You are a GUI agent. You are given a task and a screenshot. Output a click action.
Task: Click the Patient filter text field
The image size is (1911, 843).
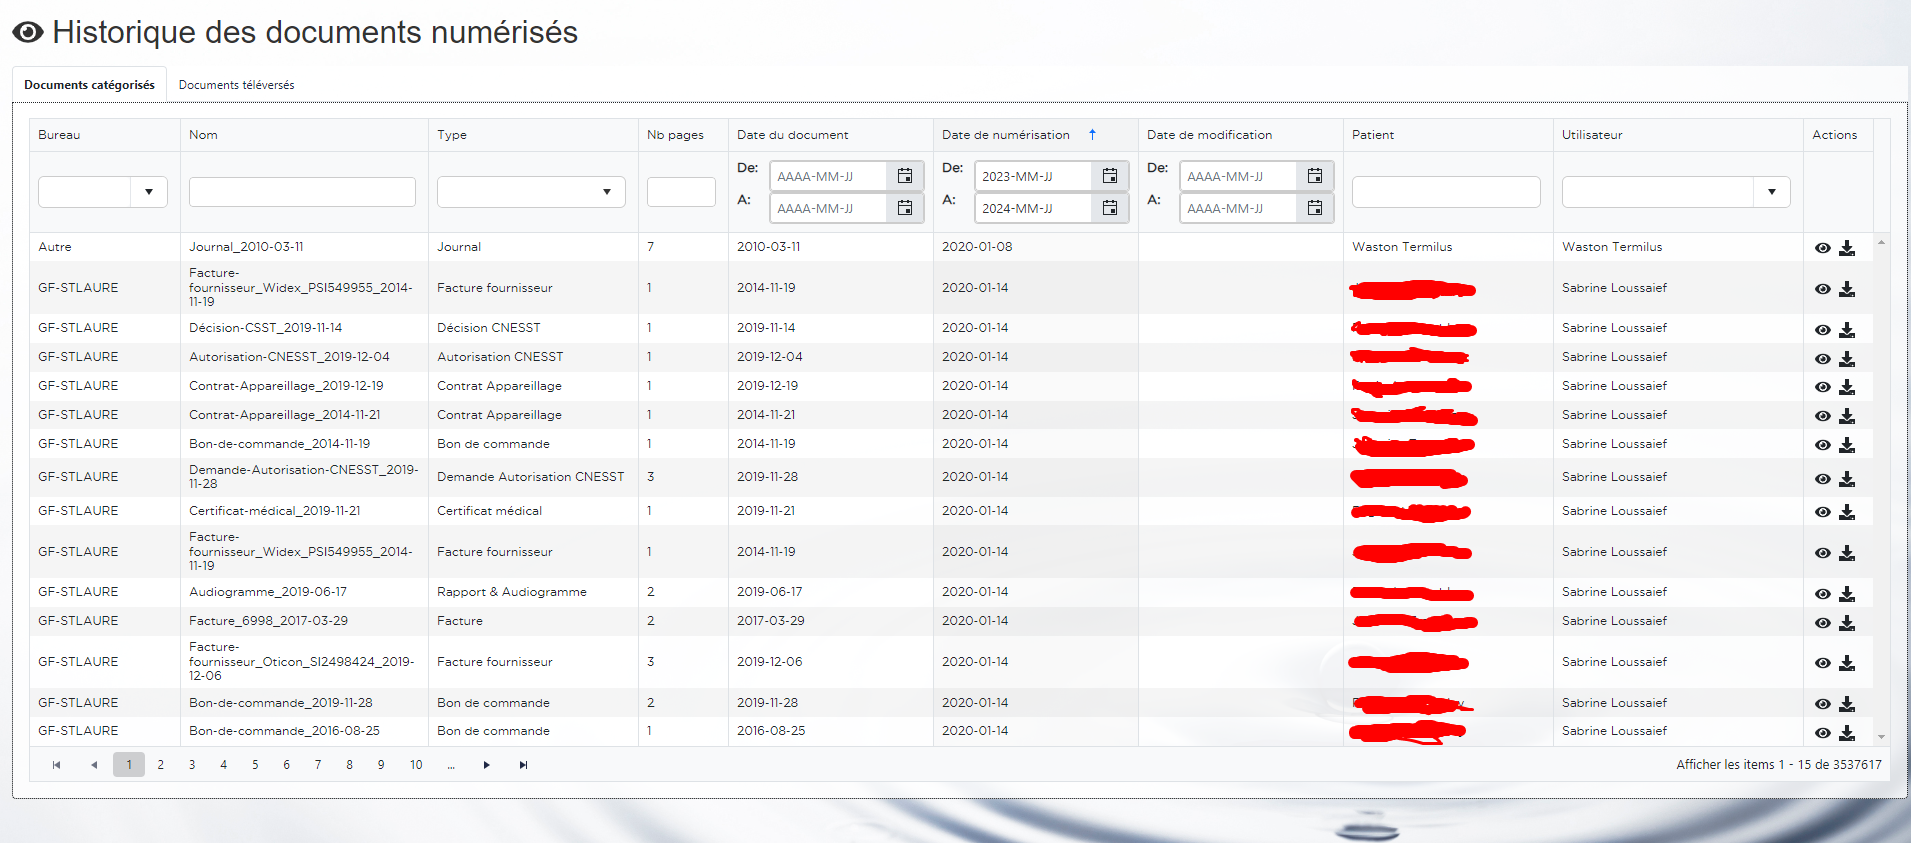(x=1445, y=192)
